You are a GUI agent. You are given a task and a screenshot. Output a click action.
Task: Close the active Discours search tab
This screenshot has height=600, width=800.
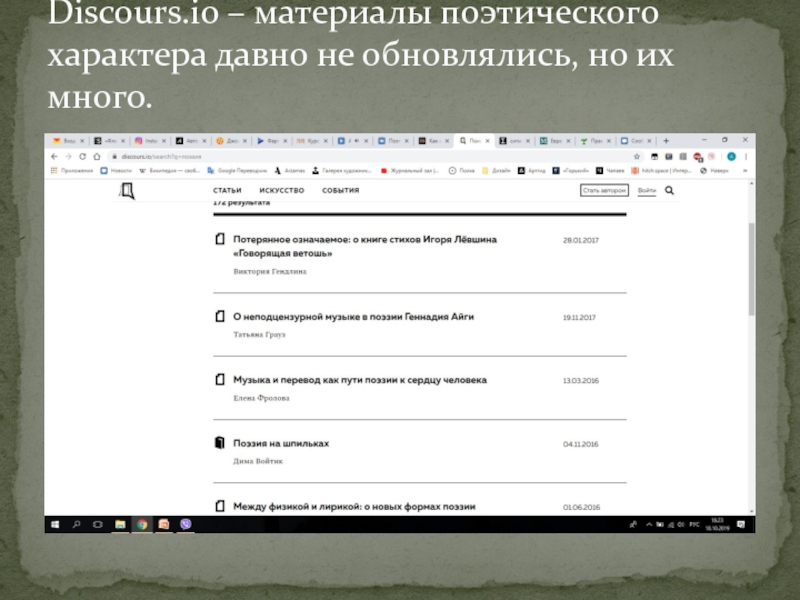[x=487, y=141]
